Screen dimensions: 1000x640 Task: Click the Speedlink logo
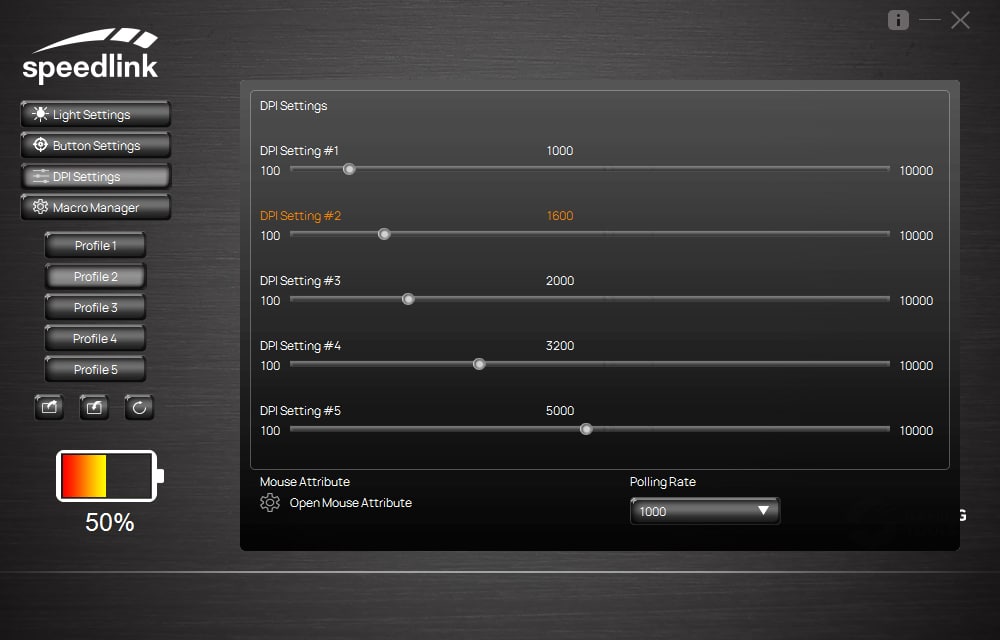[91, 56]
